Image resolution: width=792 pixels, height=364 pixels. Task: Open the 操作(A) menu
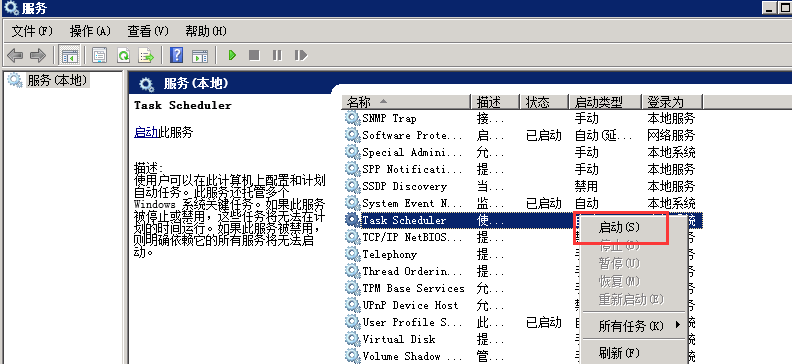pos(90,31)
